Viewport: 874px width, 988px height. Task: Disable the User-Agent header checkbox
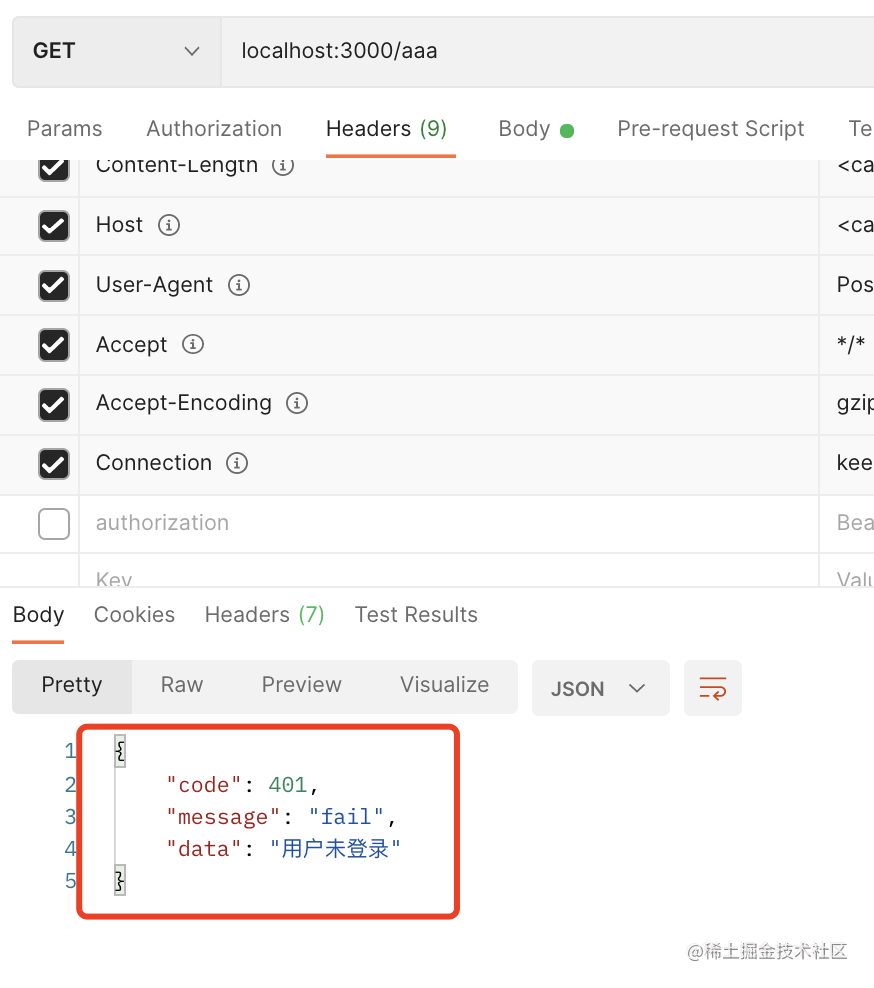click(54, 286)
